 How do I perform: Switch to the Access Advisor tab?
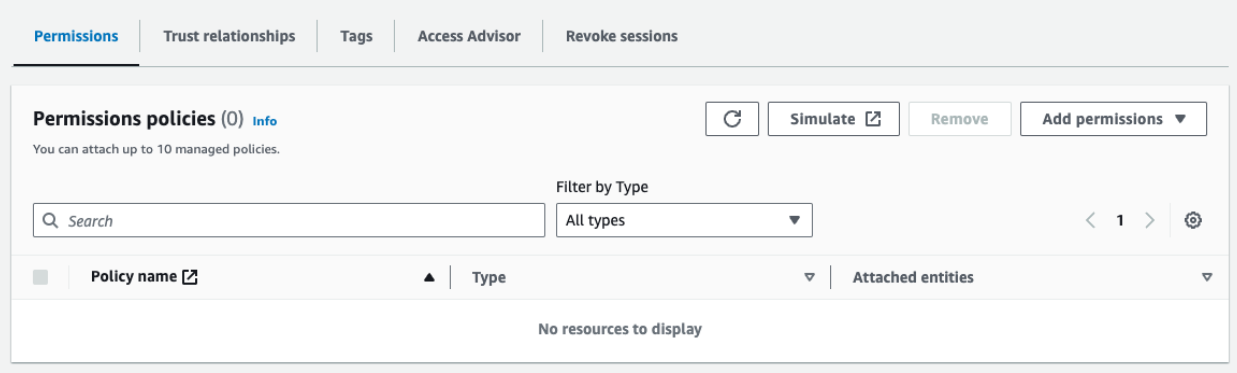click(x=469, y=36)
